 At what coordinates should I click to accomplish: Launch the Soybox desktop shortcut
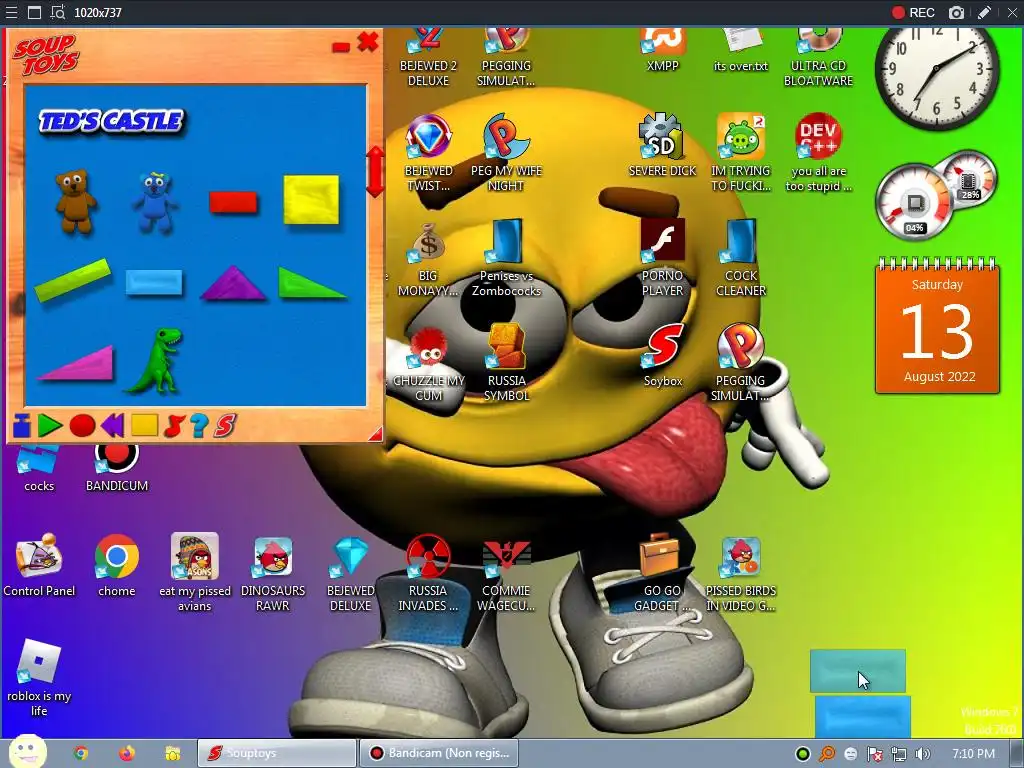click(x=663, y=356)
